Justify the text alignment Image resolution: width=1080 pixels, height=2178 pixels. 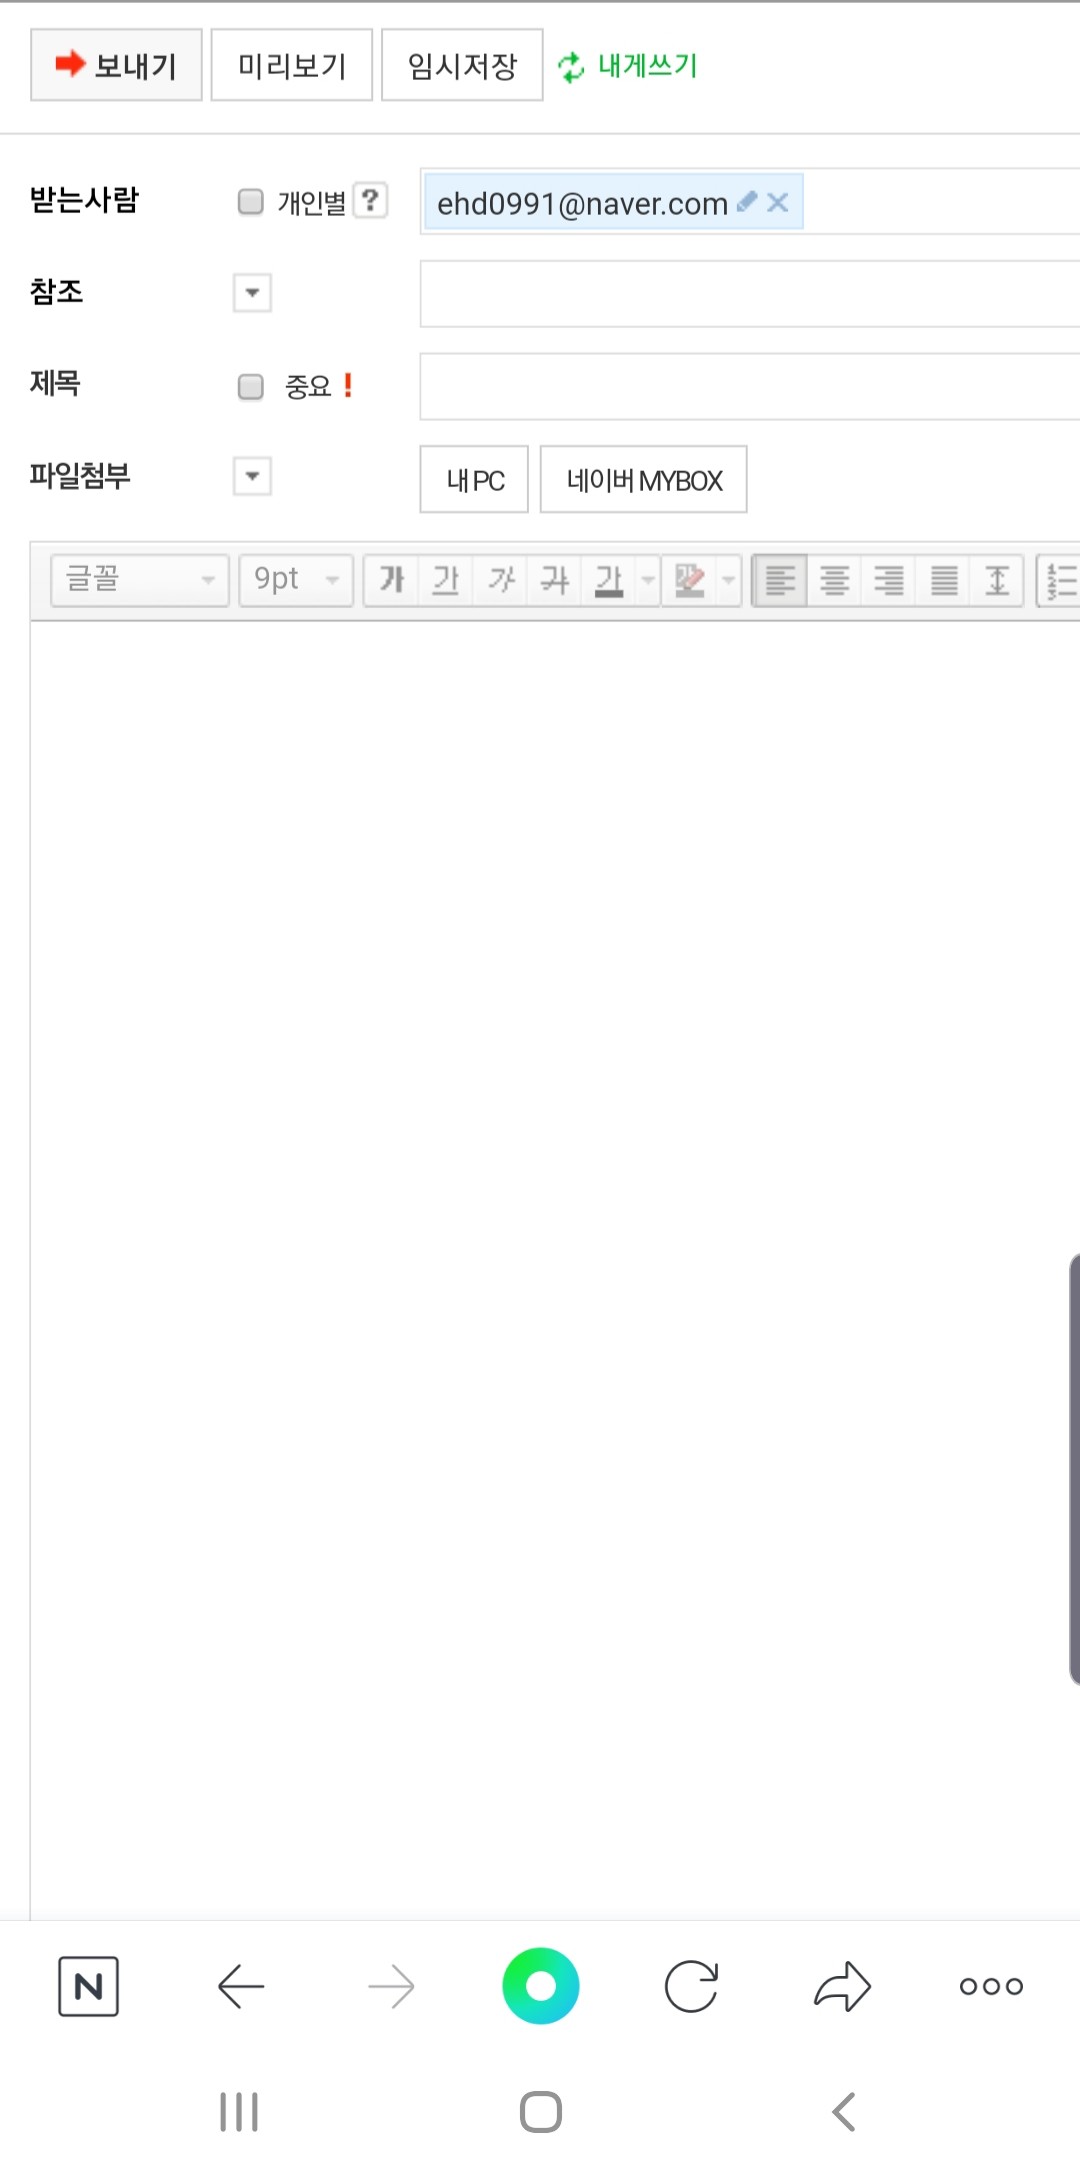pyautogui.click(x=944, y=580)
